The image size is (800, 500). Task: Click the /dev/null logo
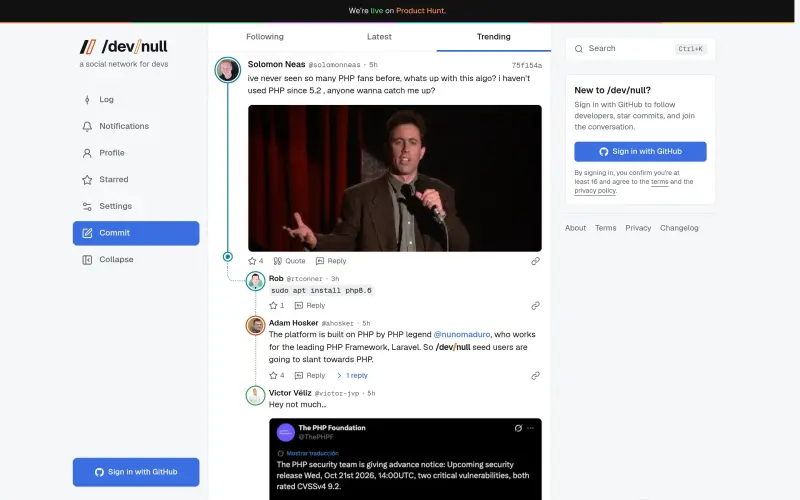[123, 46]
